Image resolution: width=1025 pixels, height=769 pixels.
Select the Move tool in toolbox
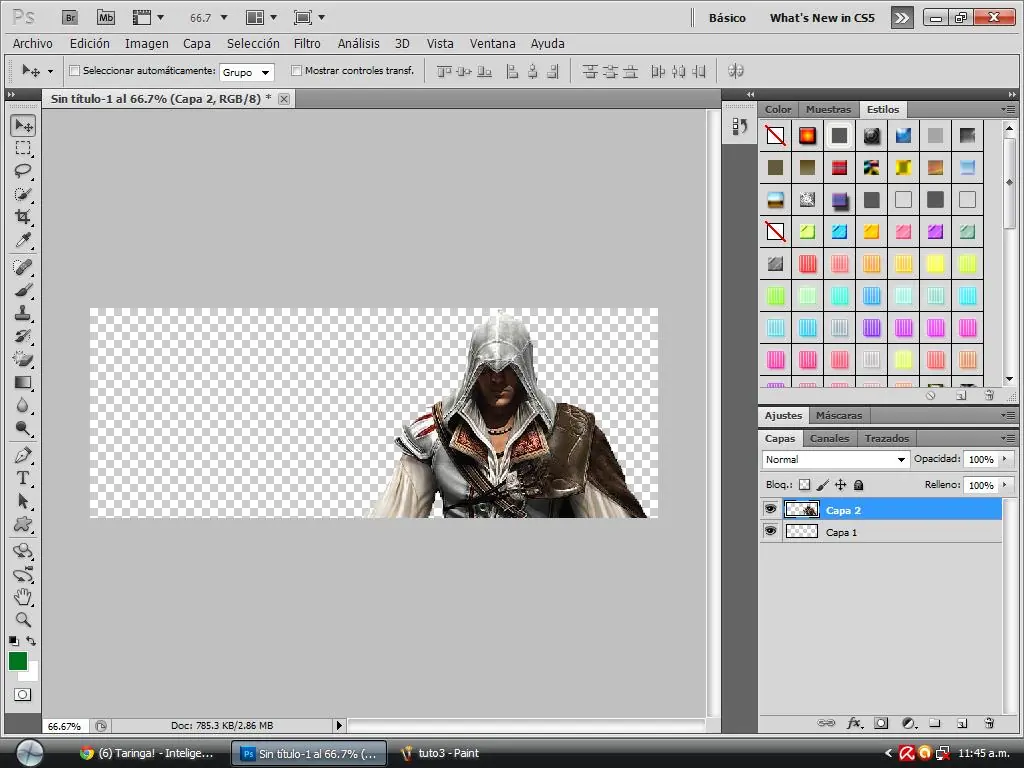pos(24,126)
